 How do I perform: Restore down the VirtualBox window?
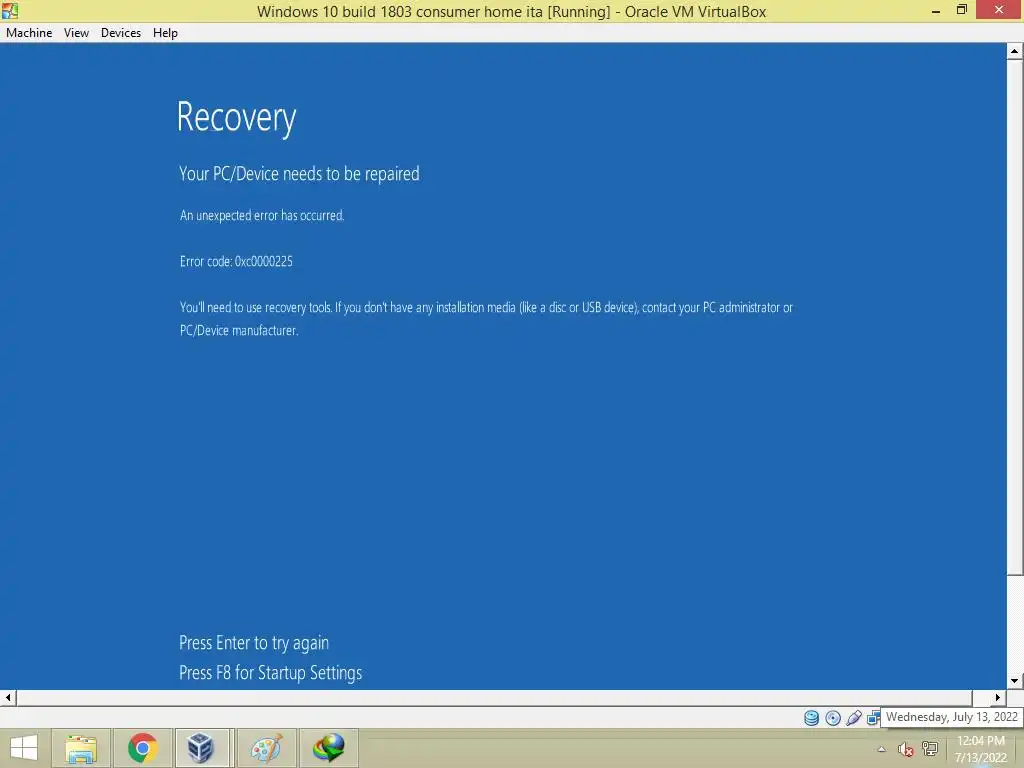961,10
